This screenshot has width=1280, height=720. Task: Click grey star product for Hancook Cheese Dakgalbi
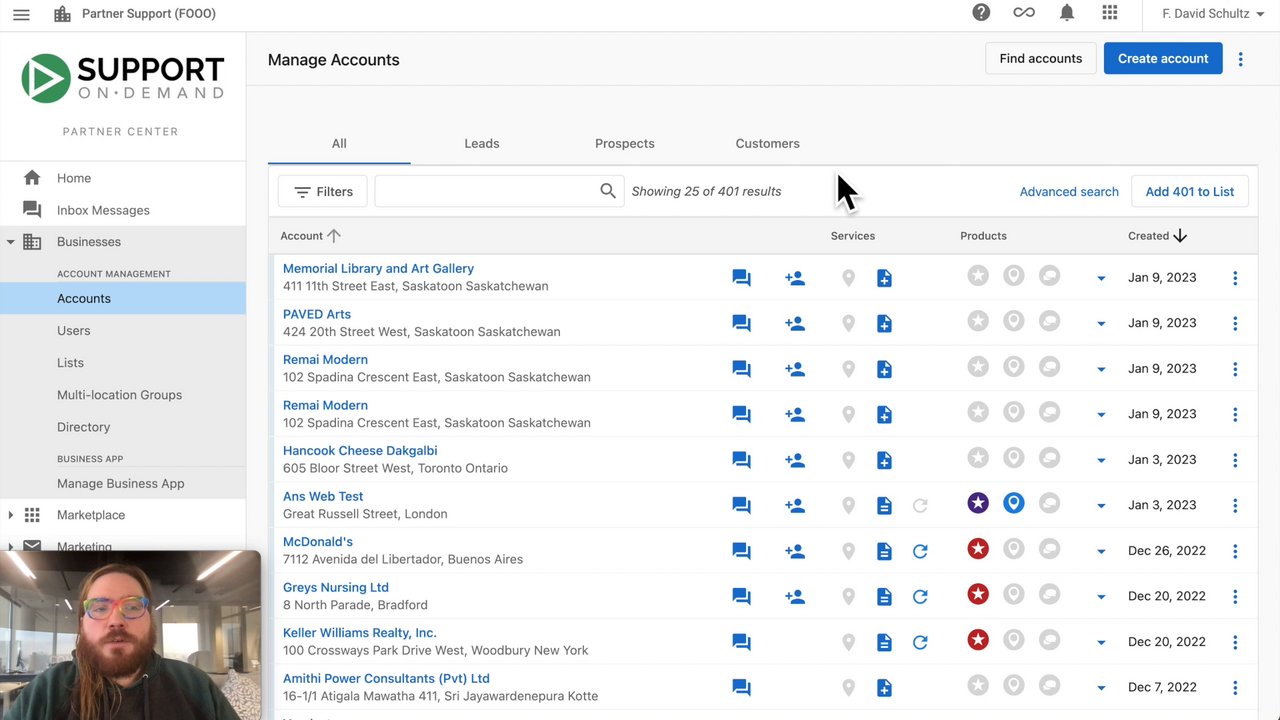(978, 458)
